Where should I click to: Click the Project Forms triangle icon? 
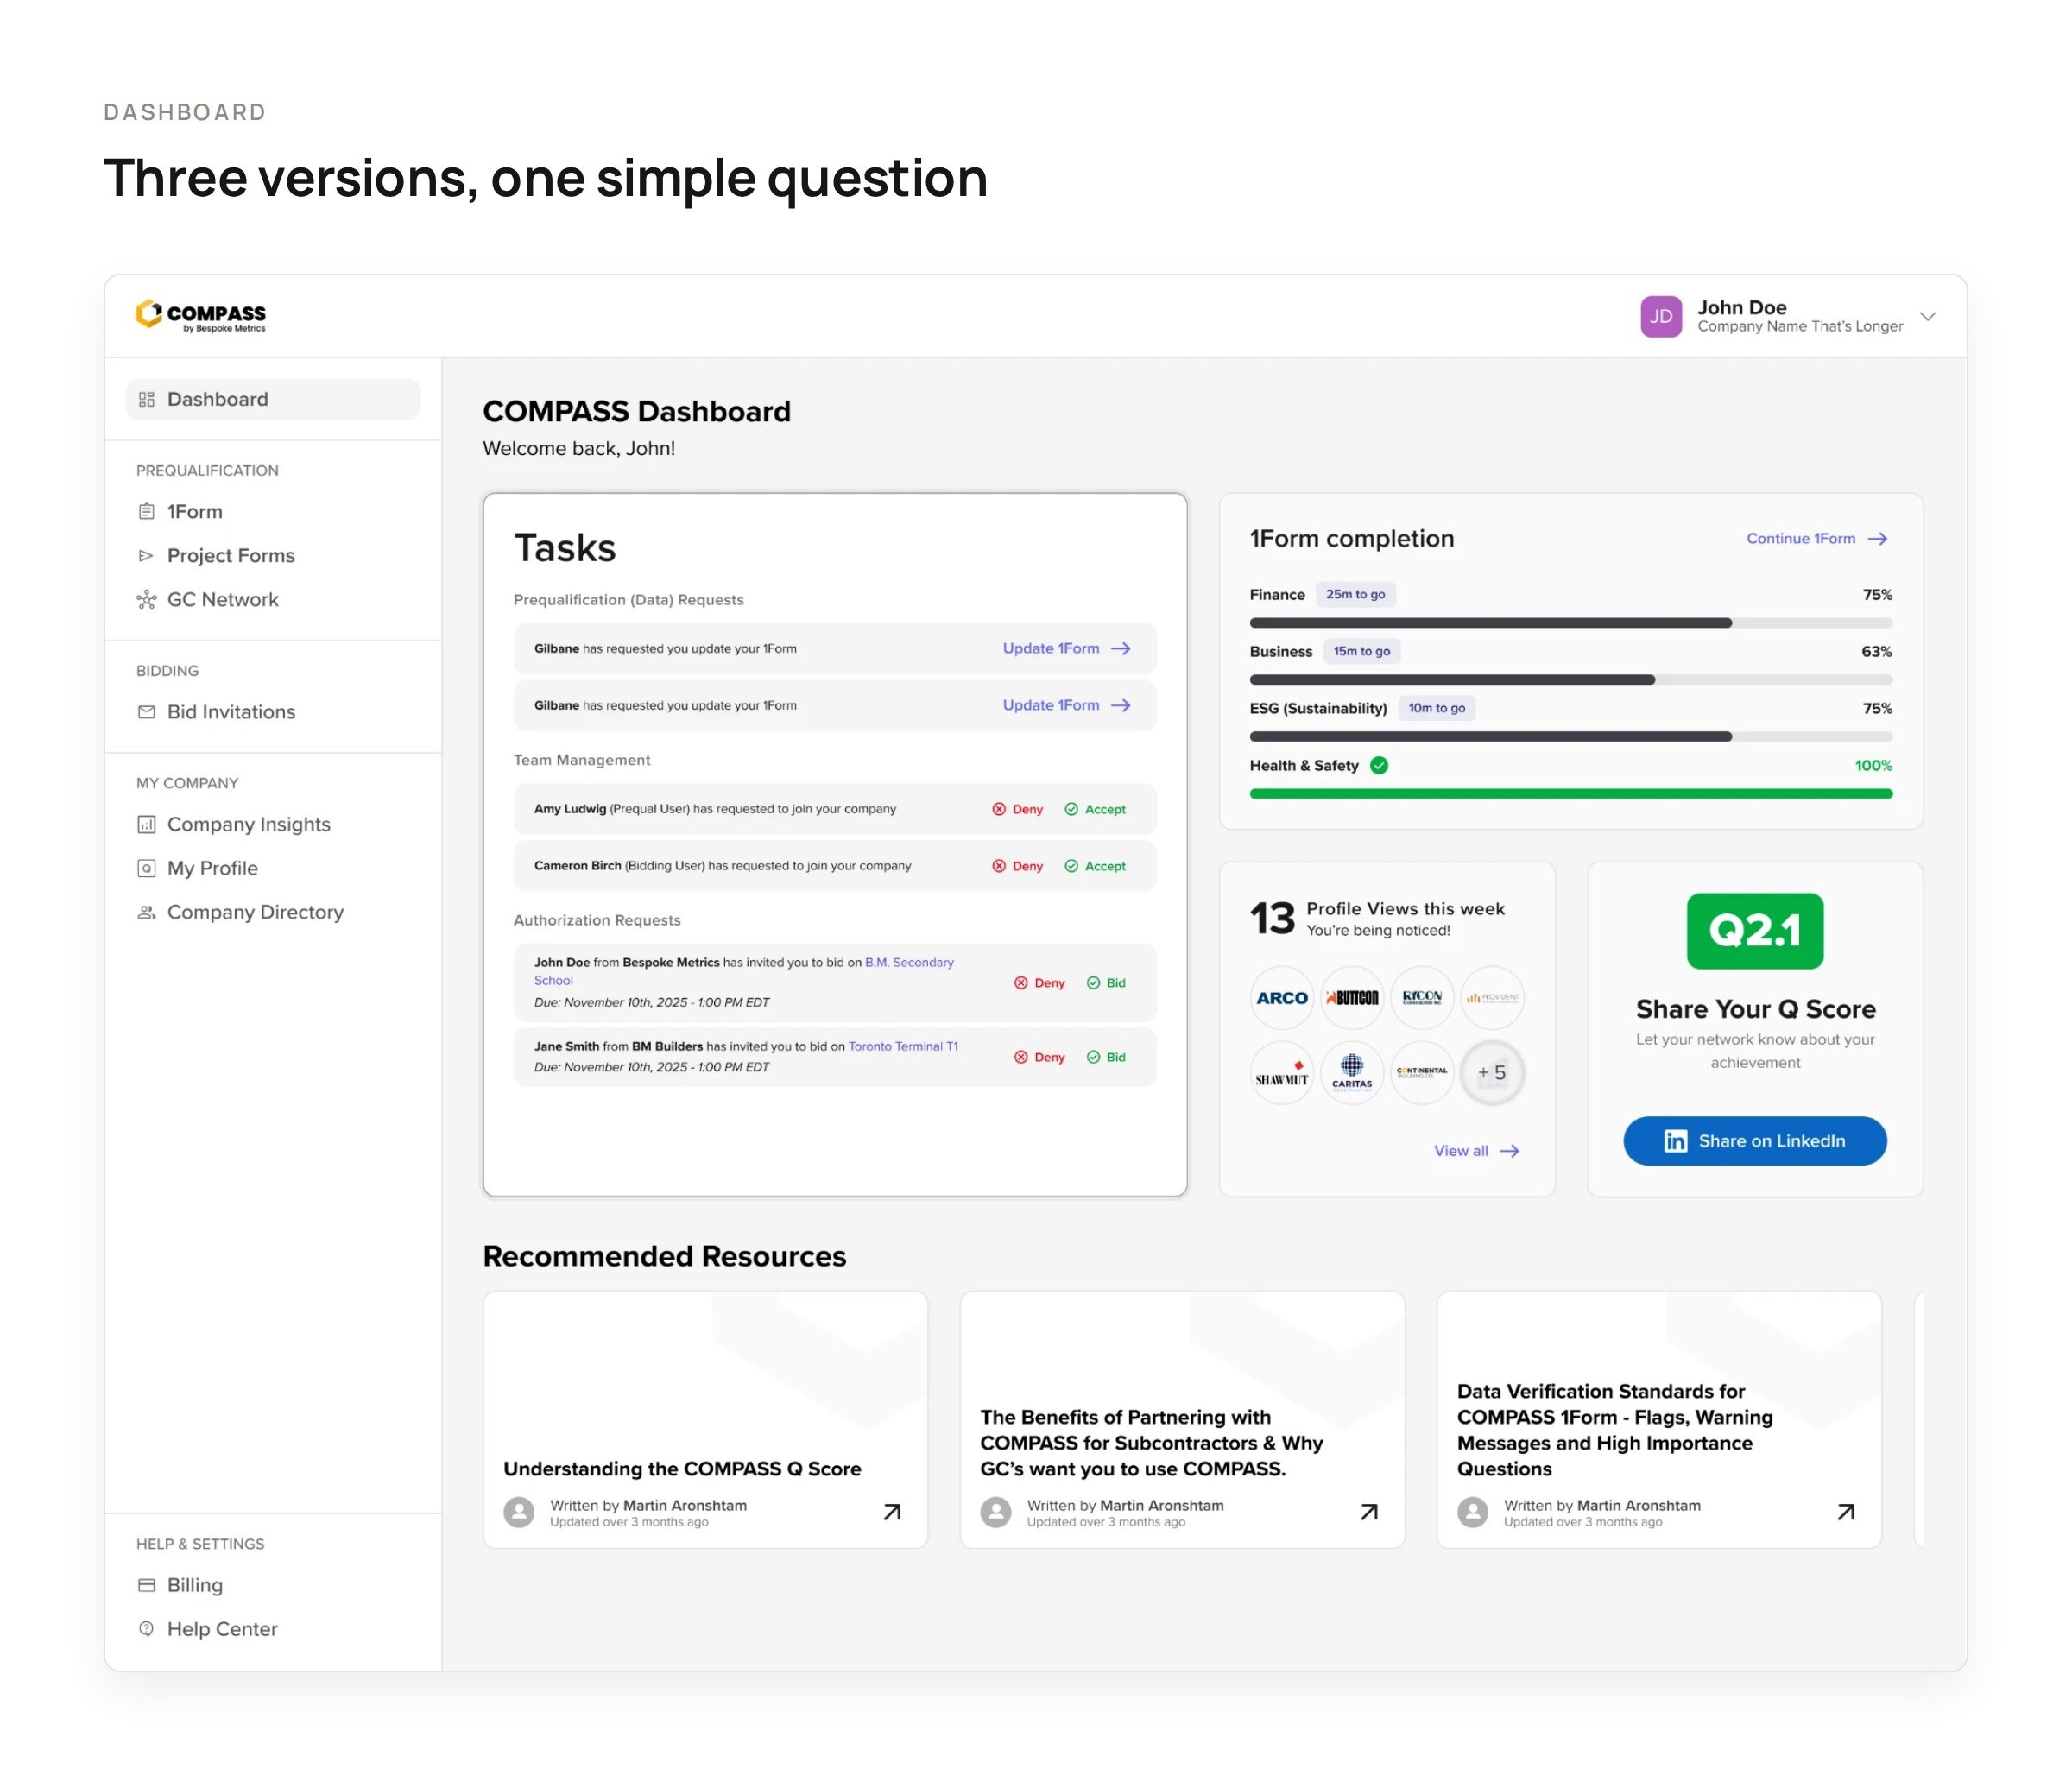point(146,555)
